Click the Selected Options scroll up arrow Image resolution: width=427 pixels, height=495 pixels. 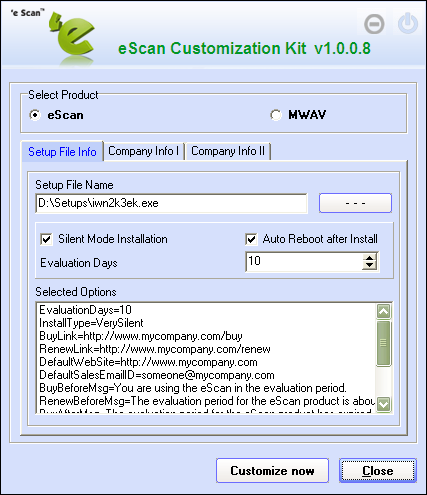click(x=383, y=312)
